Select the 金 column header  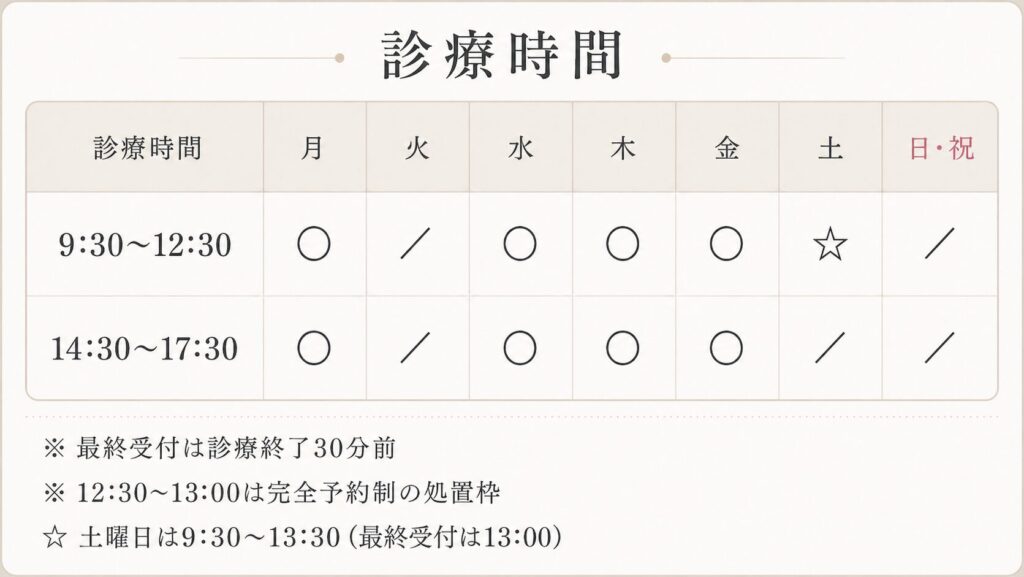pyautogui.click(x=726, y=148)
